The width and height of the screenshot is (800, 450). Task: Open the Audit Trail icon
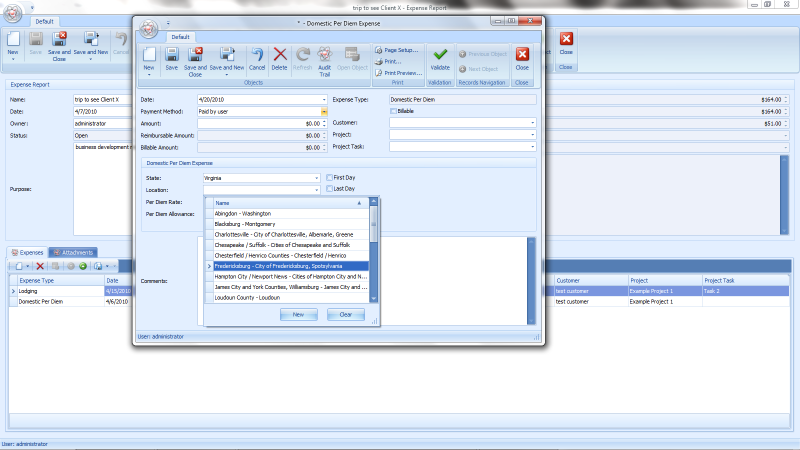pos(324,59)
